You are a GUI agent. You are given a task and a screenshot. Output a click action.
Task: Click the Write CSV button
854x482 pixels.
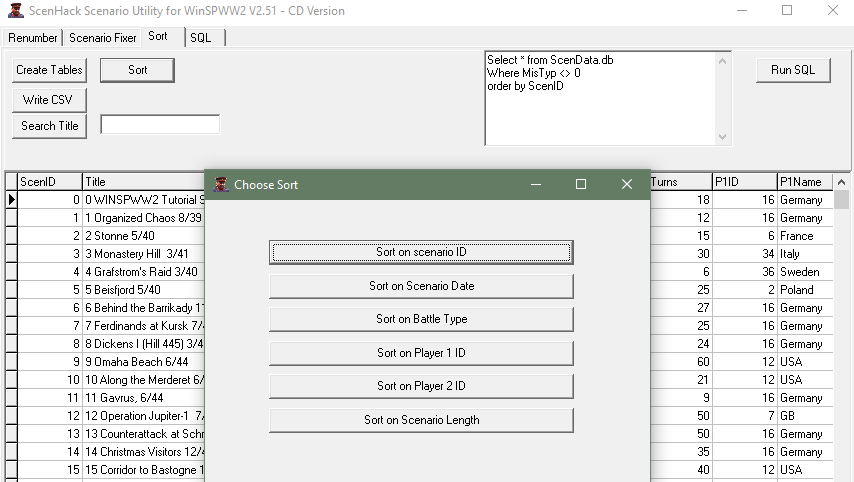point(49,100)
